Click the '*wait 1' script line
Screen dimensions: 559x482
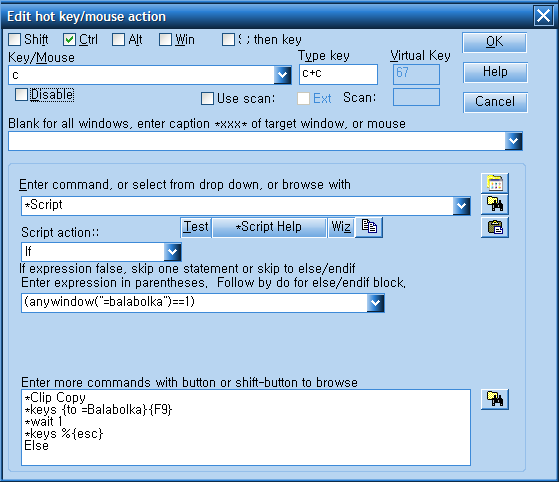(x=43, y=422)
